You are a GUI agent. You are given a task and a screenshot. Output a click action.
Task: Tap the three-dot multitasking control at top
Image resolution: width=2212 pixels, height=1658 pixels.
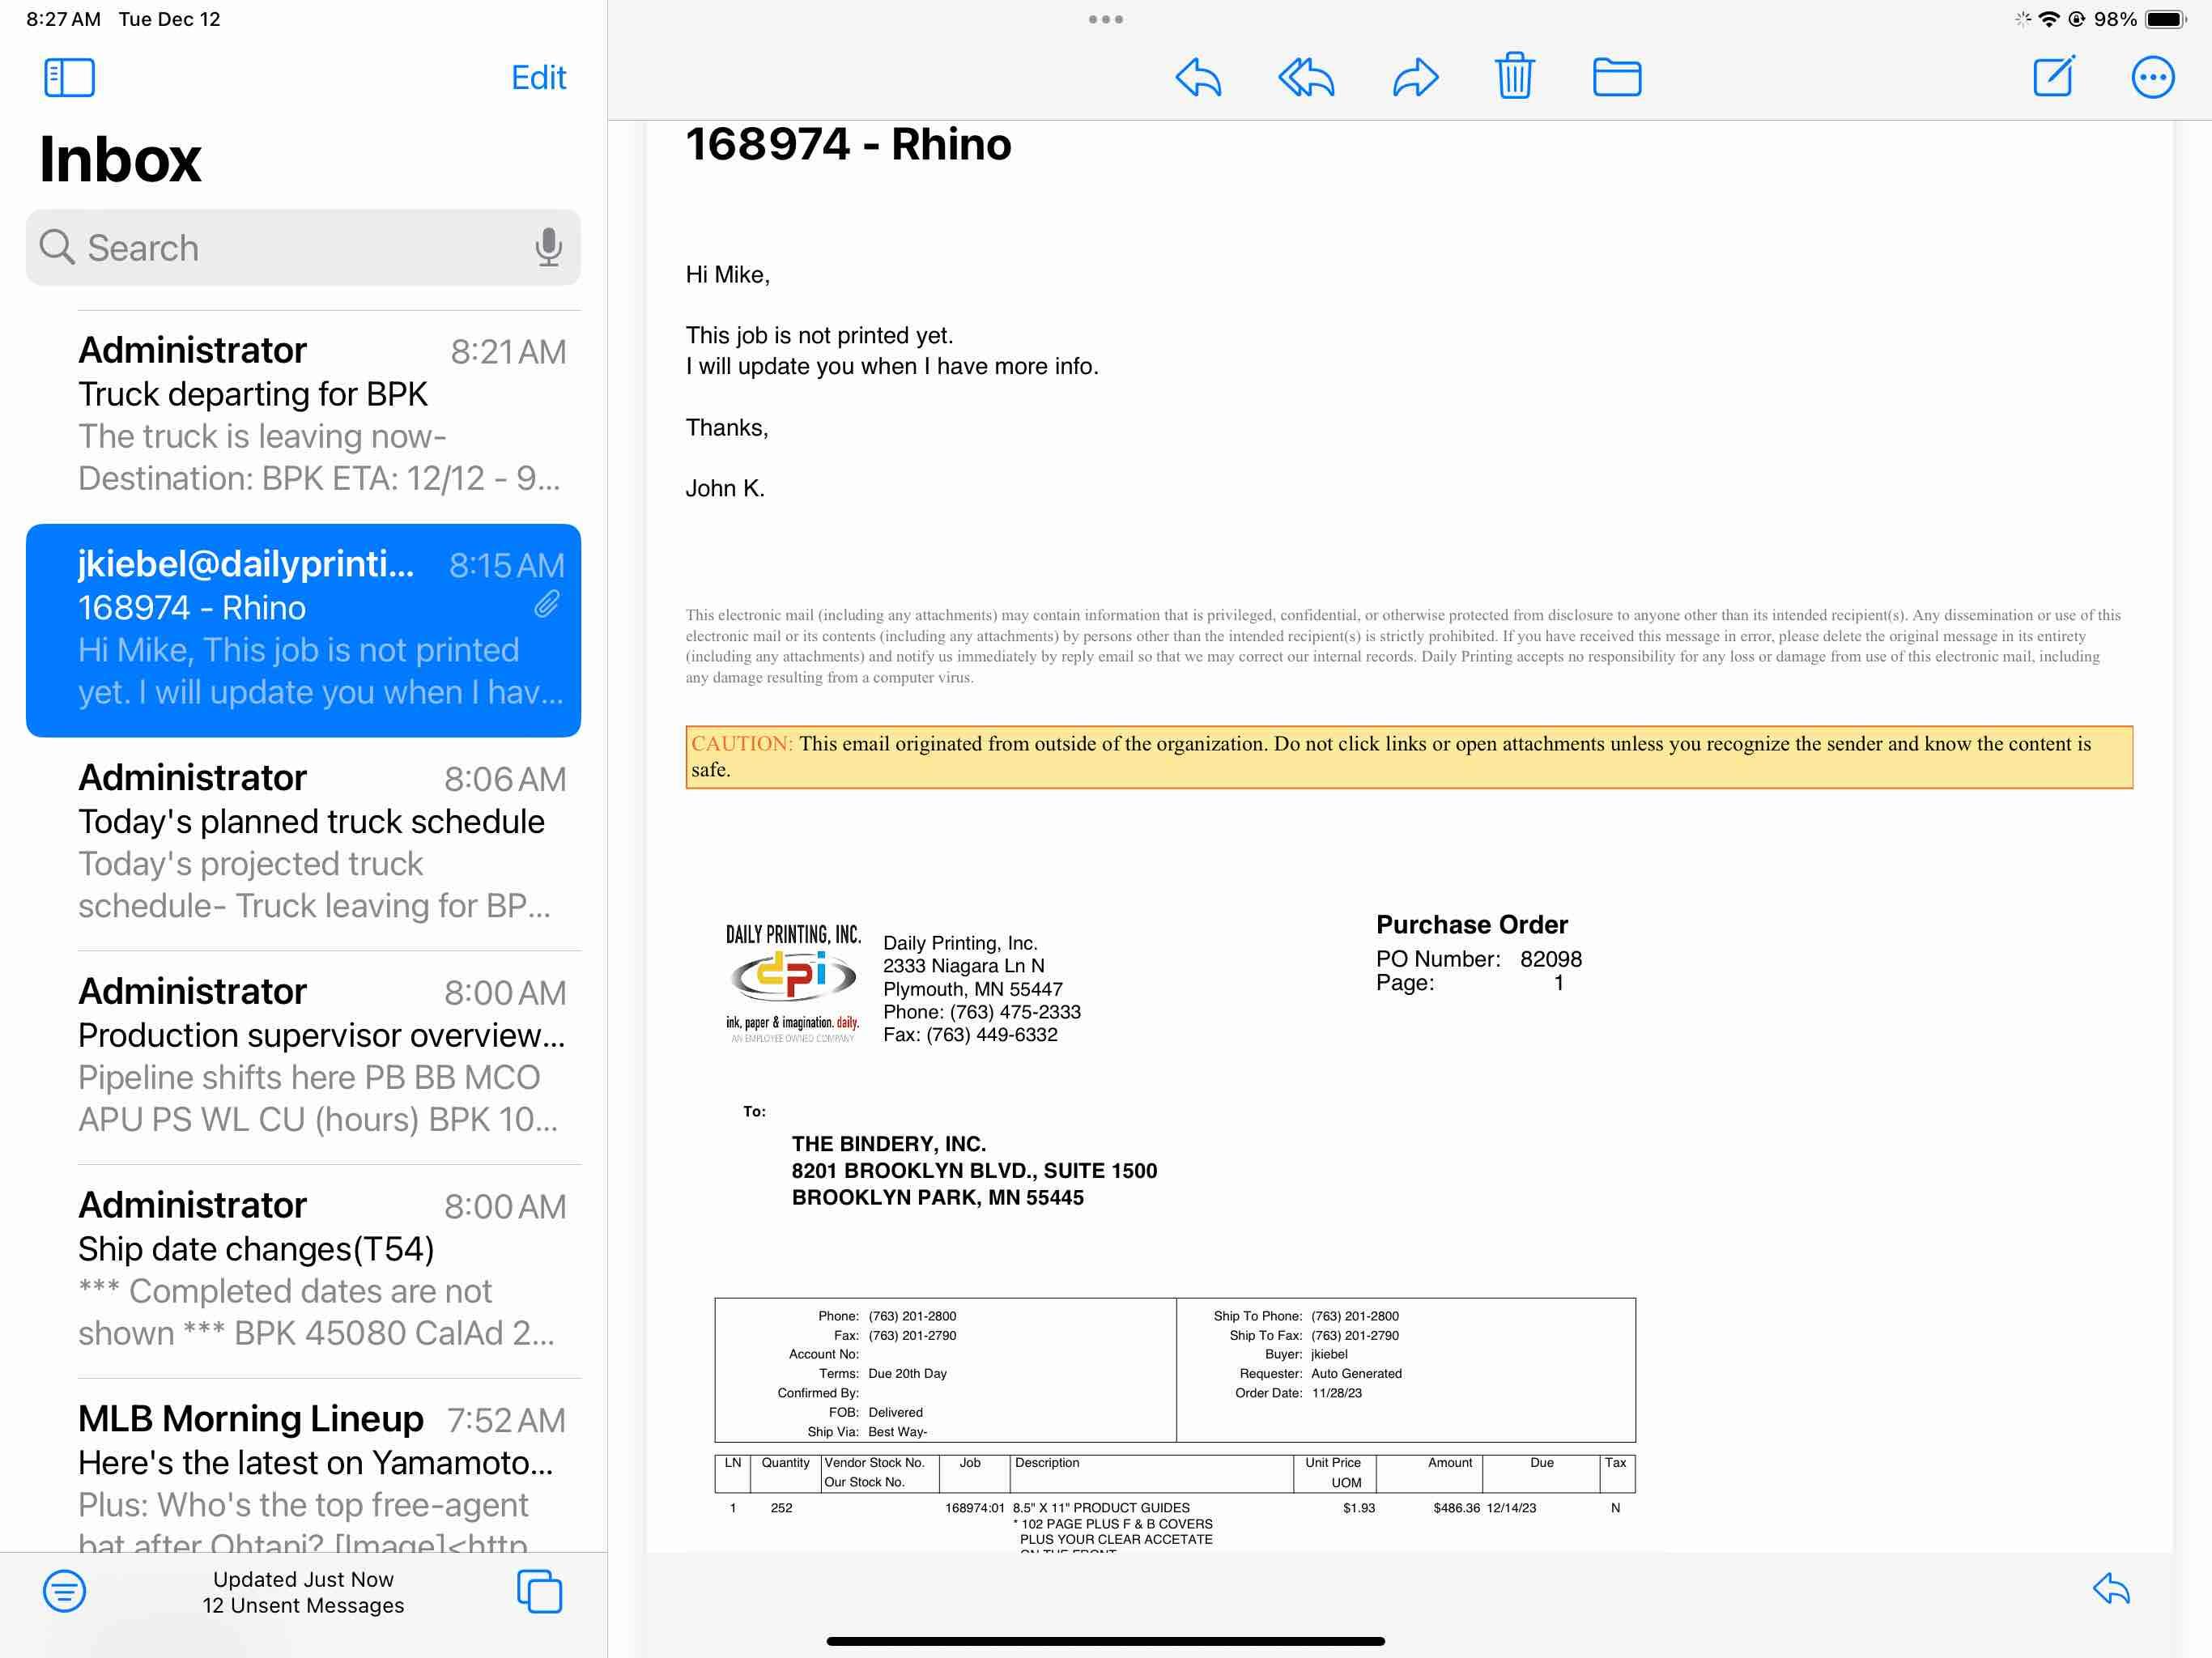coord(1105,19)
